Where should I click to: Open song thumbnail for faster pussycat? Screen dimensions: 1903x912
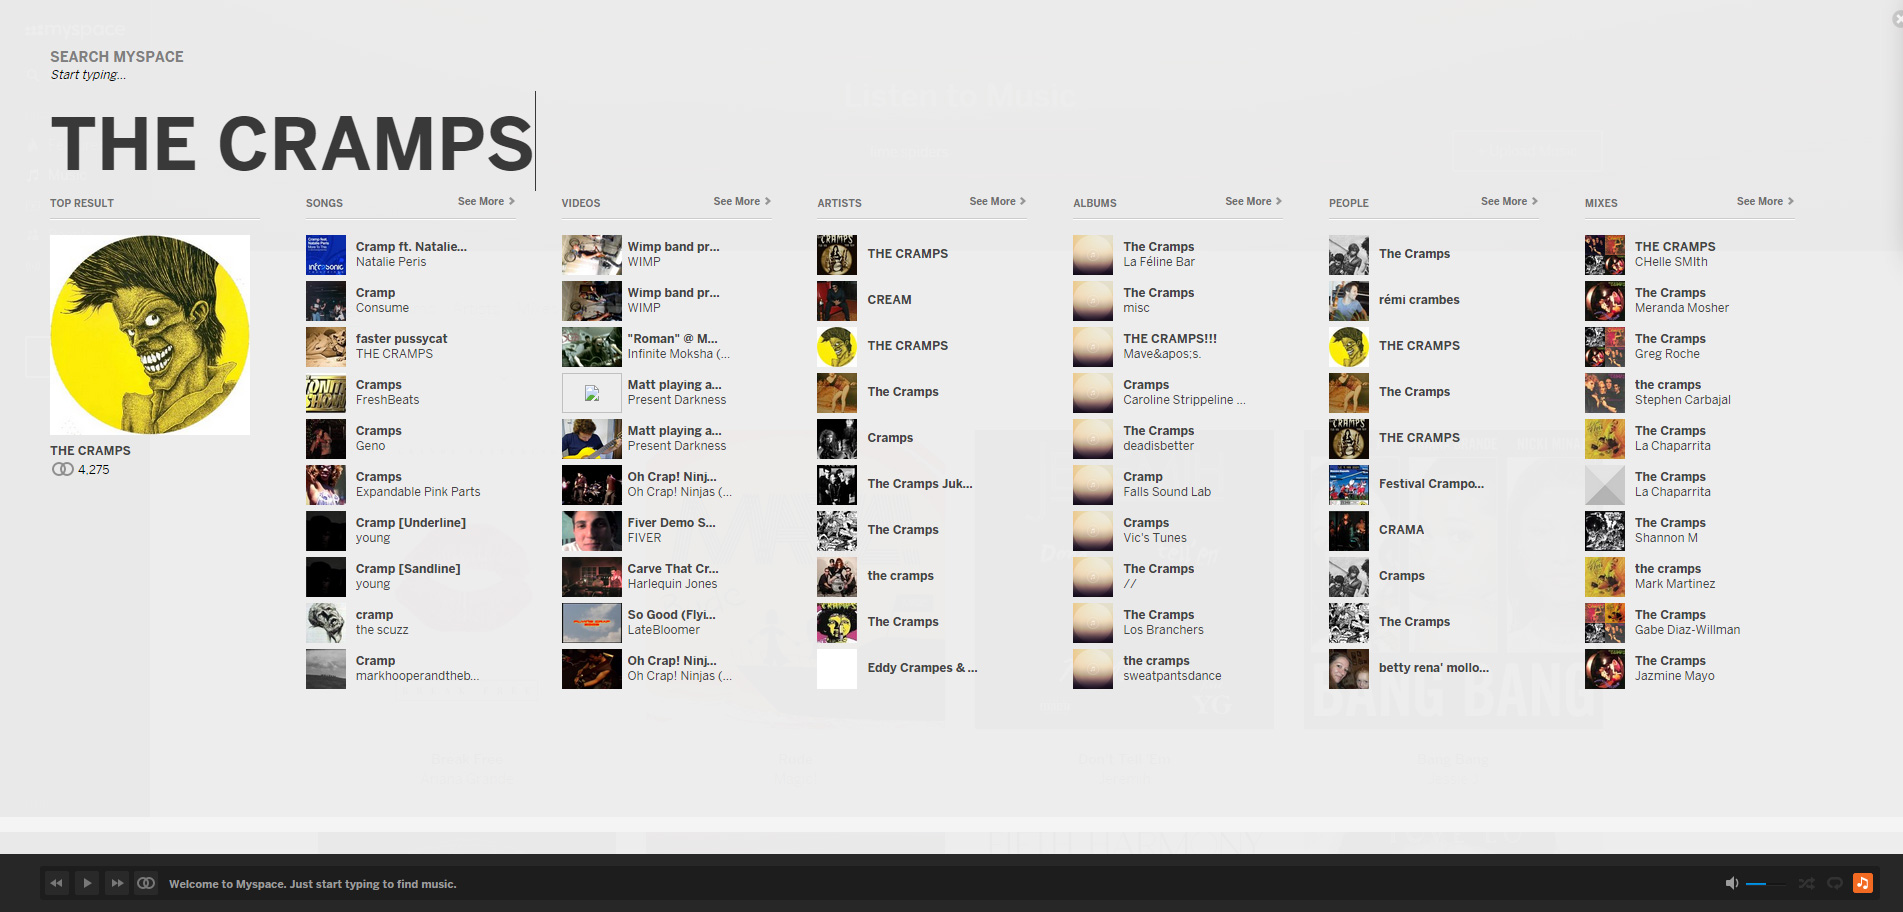pyautogui.click(x=326, y=347)
